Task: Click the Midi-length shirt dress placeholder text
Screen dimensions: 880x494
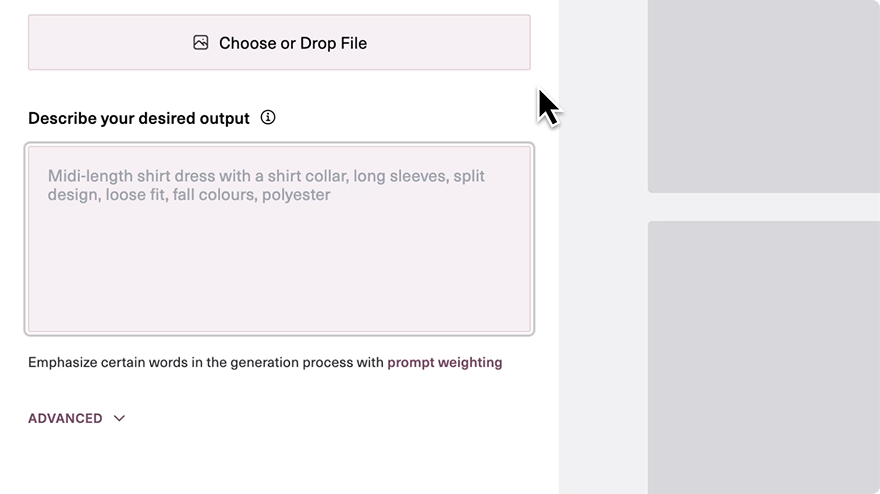Action: coord(266,185)
